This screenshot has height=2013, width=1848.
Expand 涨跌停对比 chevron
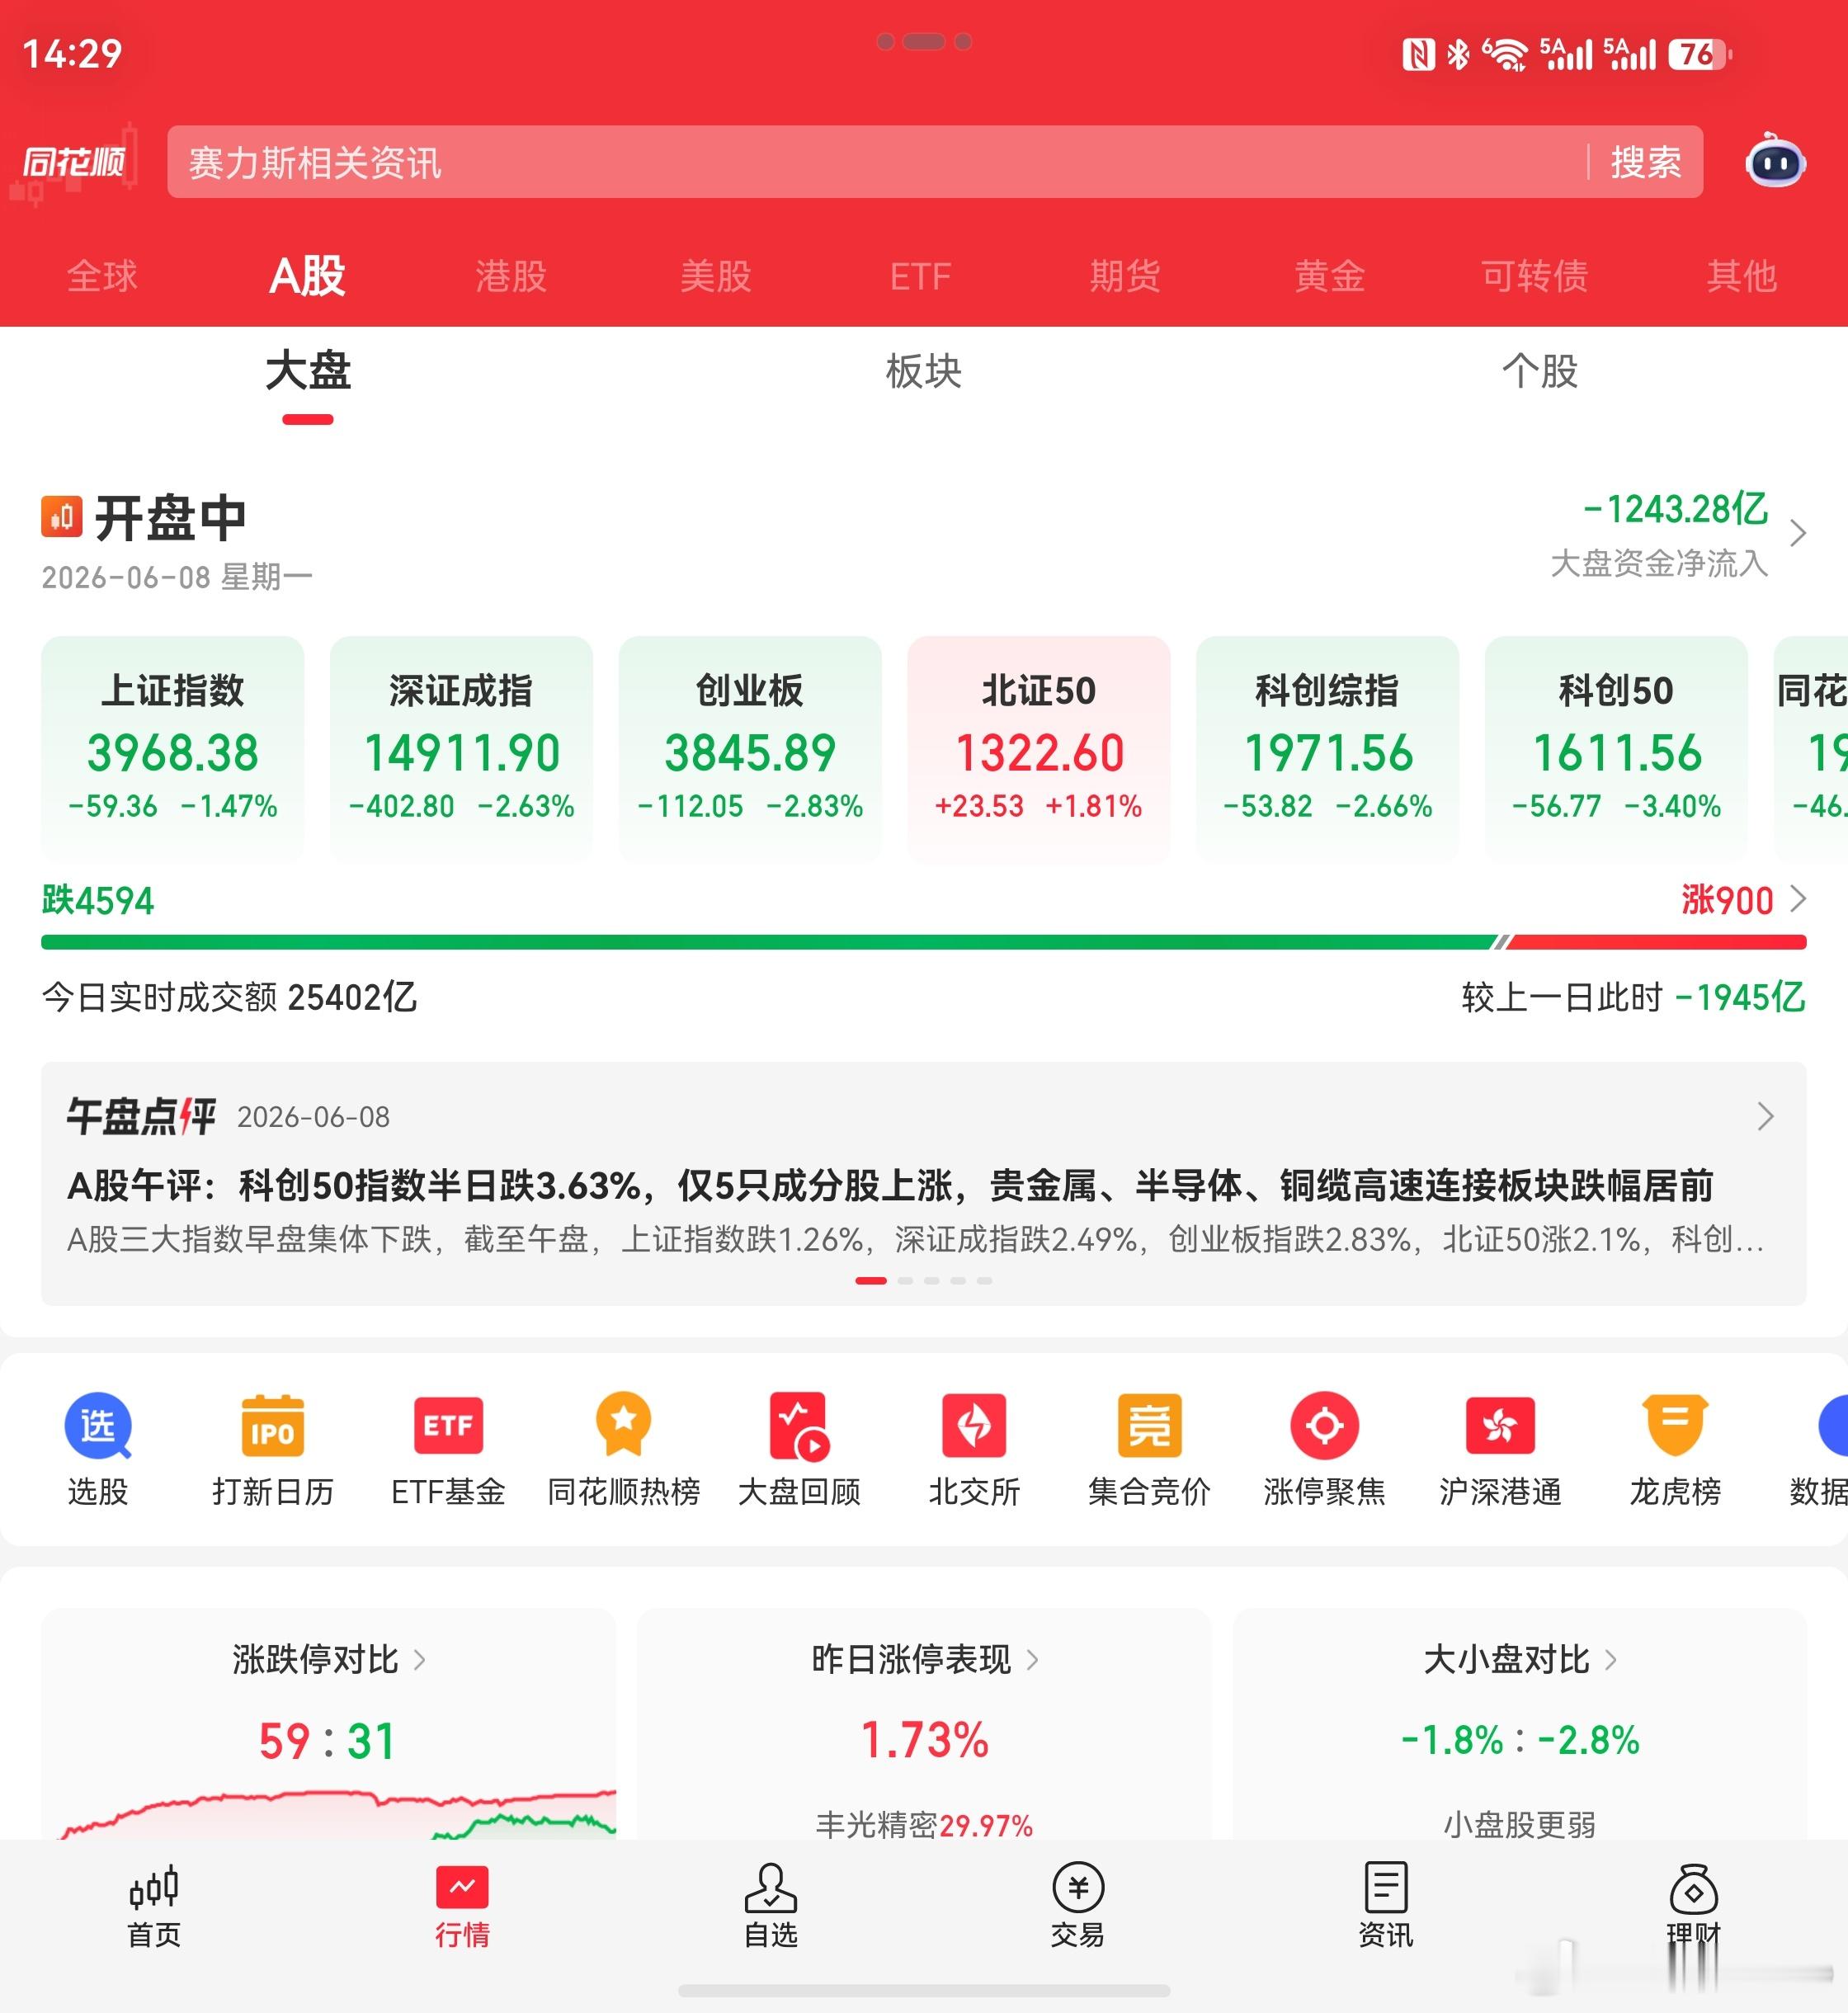(x=420, y=1660)
